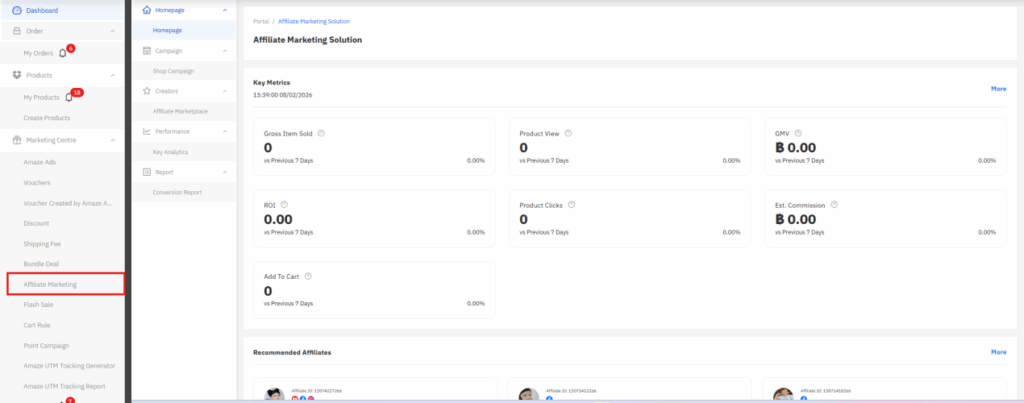
Task: Click the My Orders notification bell
Action: click(63, 53)
